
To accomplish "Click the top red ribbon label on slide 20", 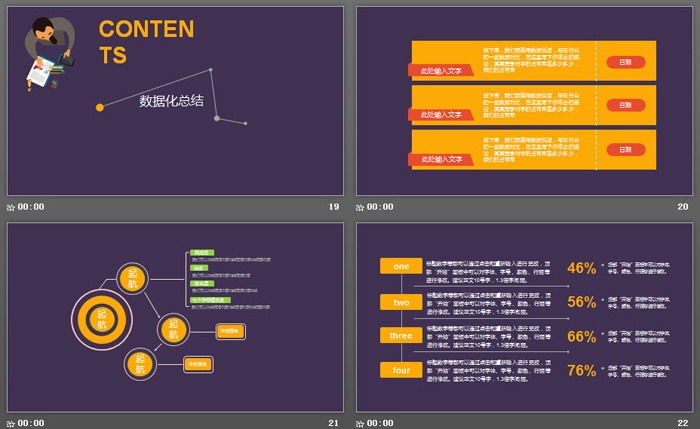I will [x=441, y=70].
